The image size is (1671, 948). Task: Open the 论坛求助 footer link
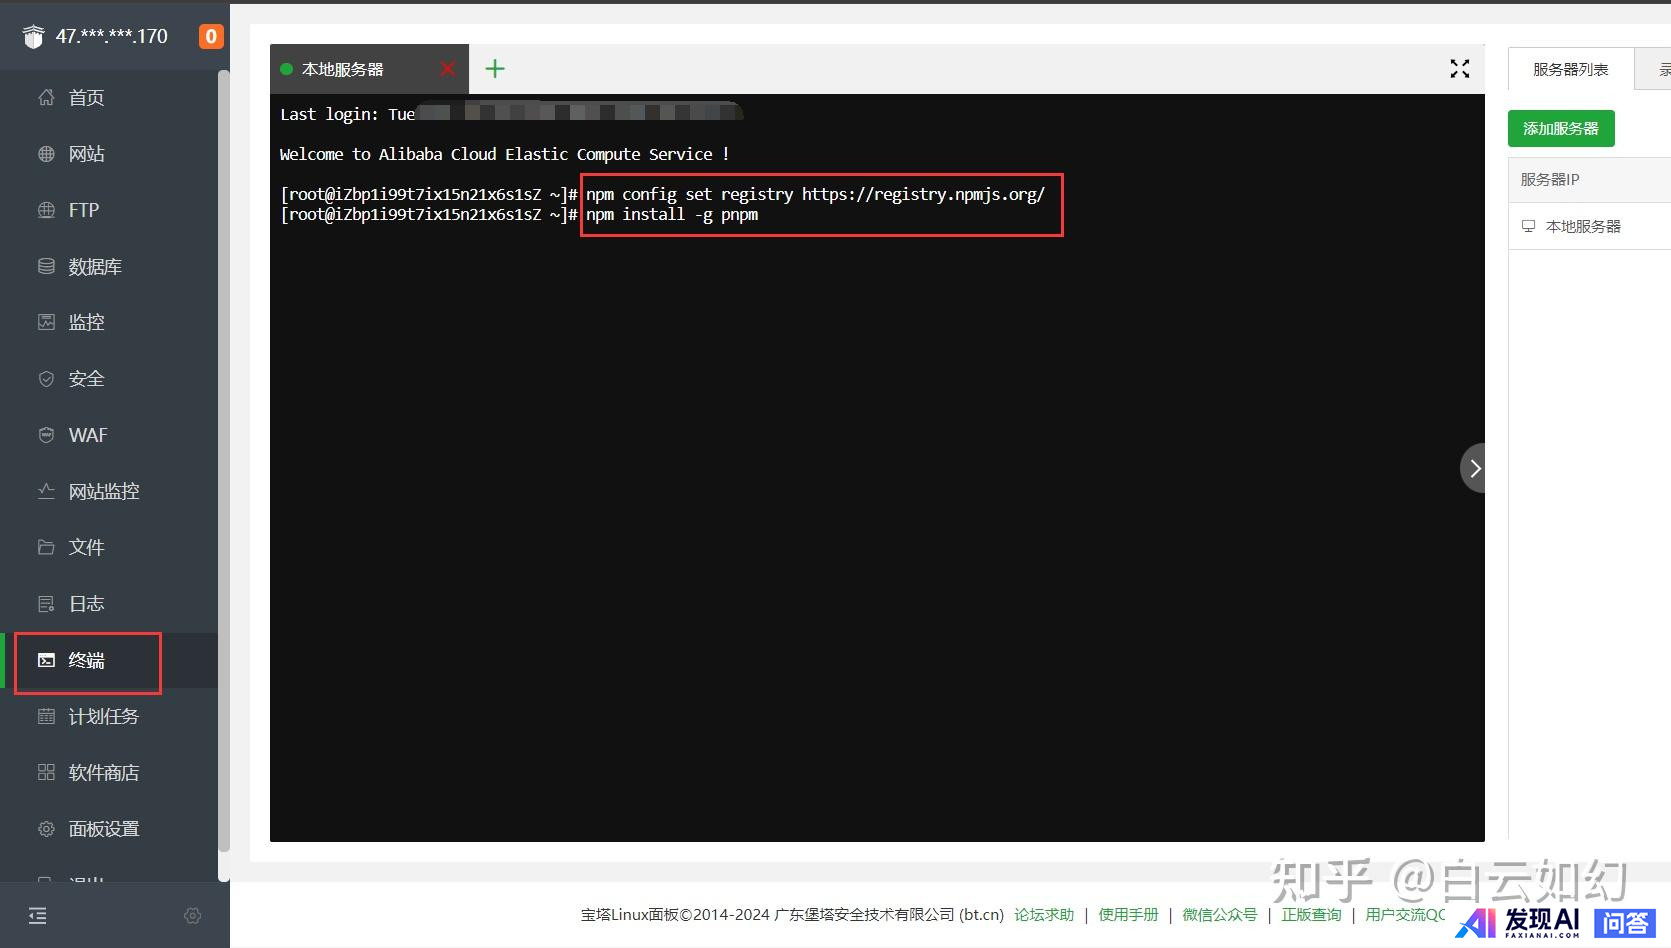[1044, 915]
